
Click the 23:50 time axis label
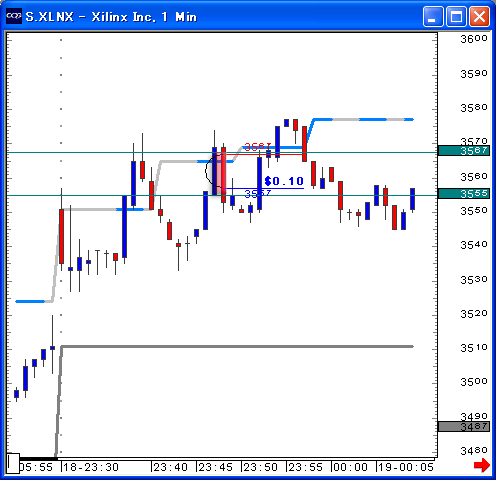coord(260,467)
